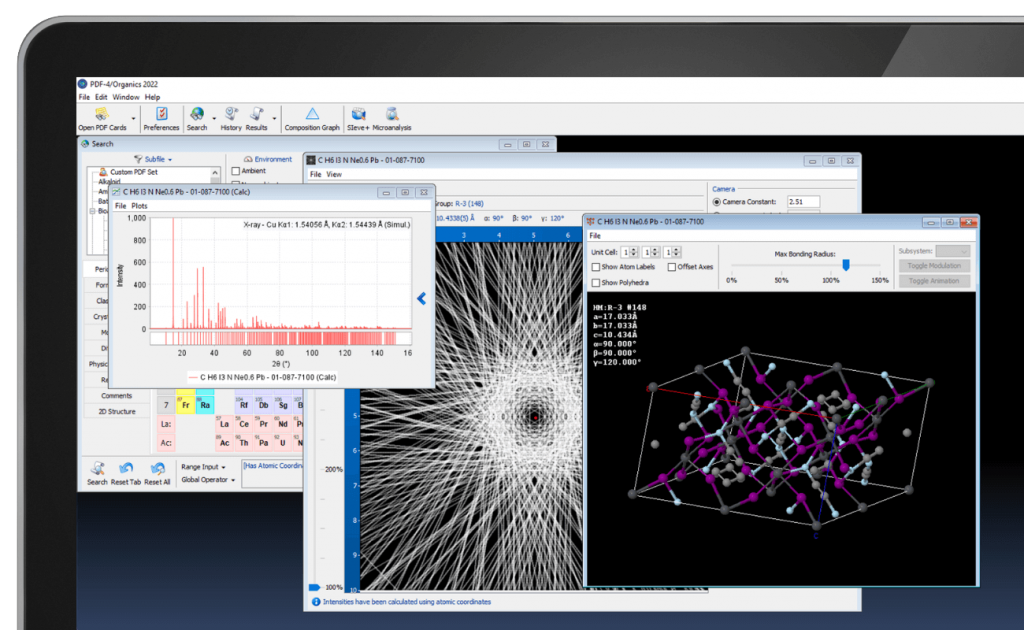Adjust the Max Bonding Radius slider handle

[x=846, y=264]
